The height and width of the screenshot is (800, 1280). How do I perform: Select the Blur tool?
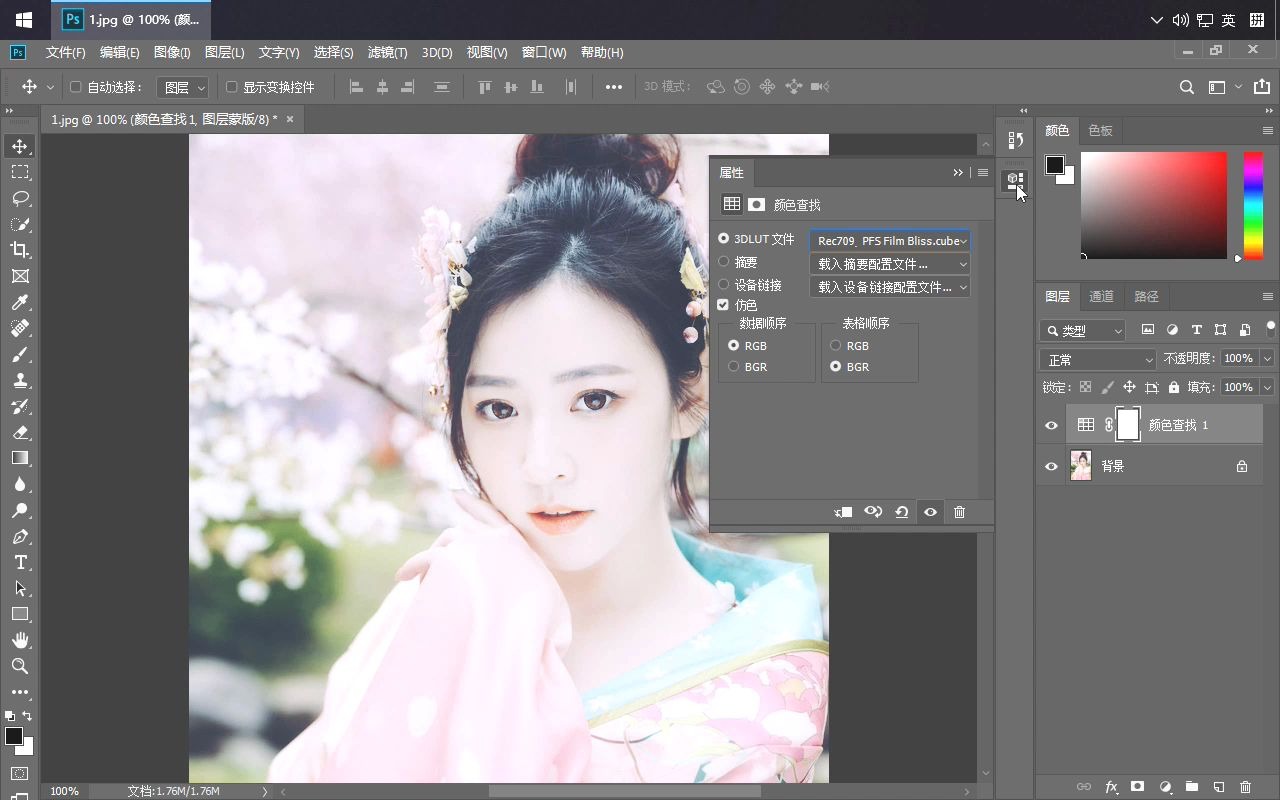[20, 484]
